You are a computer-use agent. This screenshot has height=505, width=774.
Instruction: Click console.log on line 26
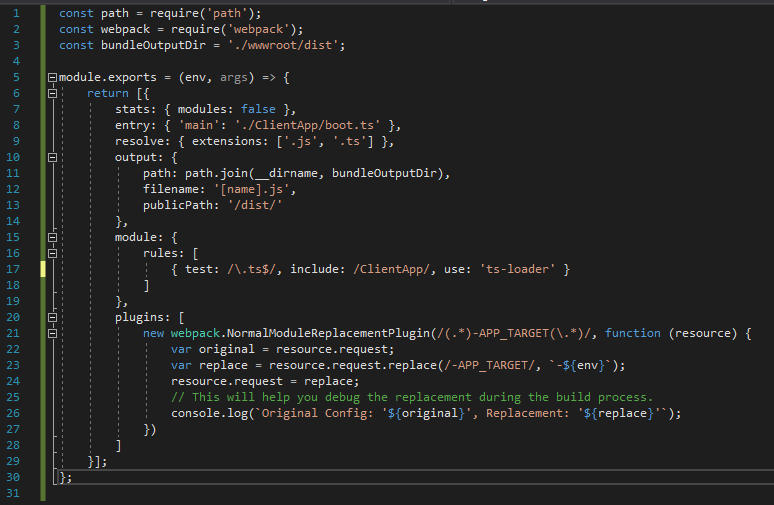click(209, 413)
